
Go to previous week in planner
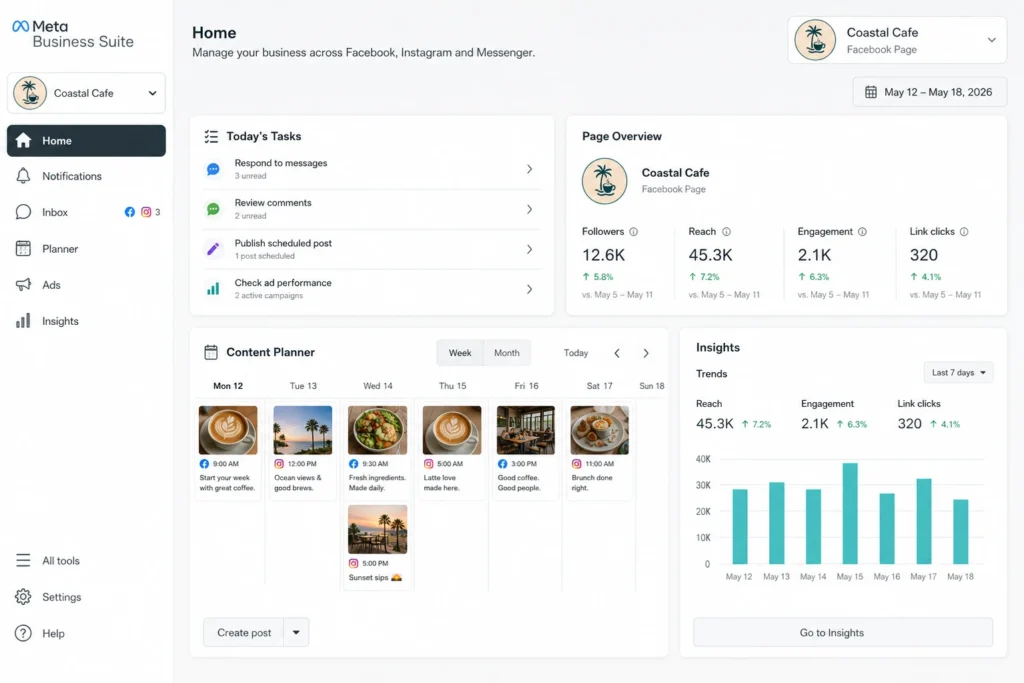pos(617,353)
